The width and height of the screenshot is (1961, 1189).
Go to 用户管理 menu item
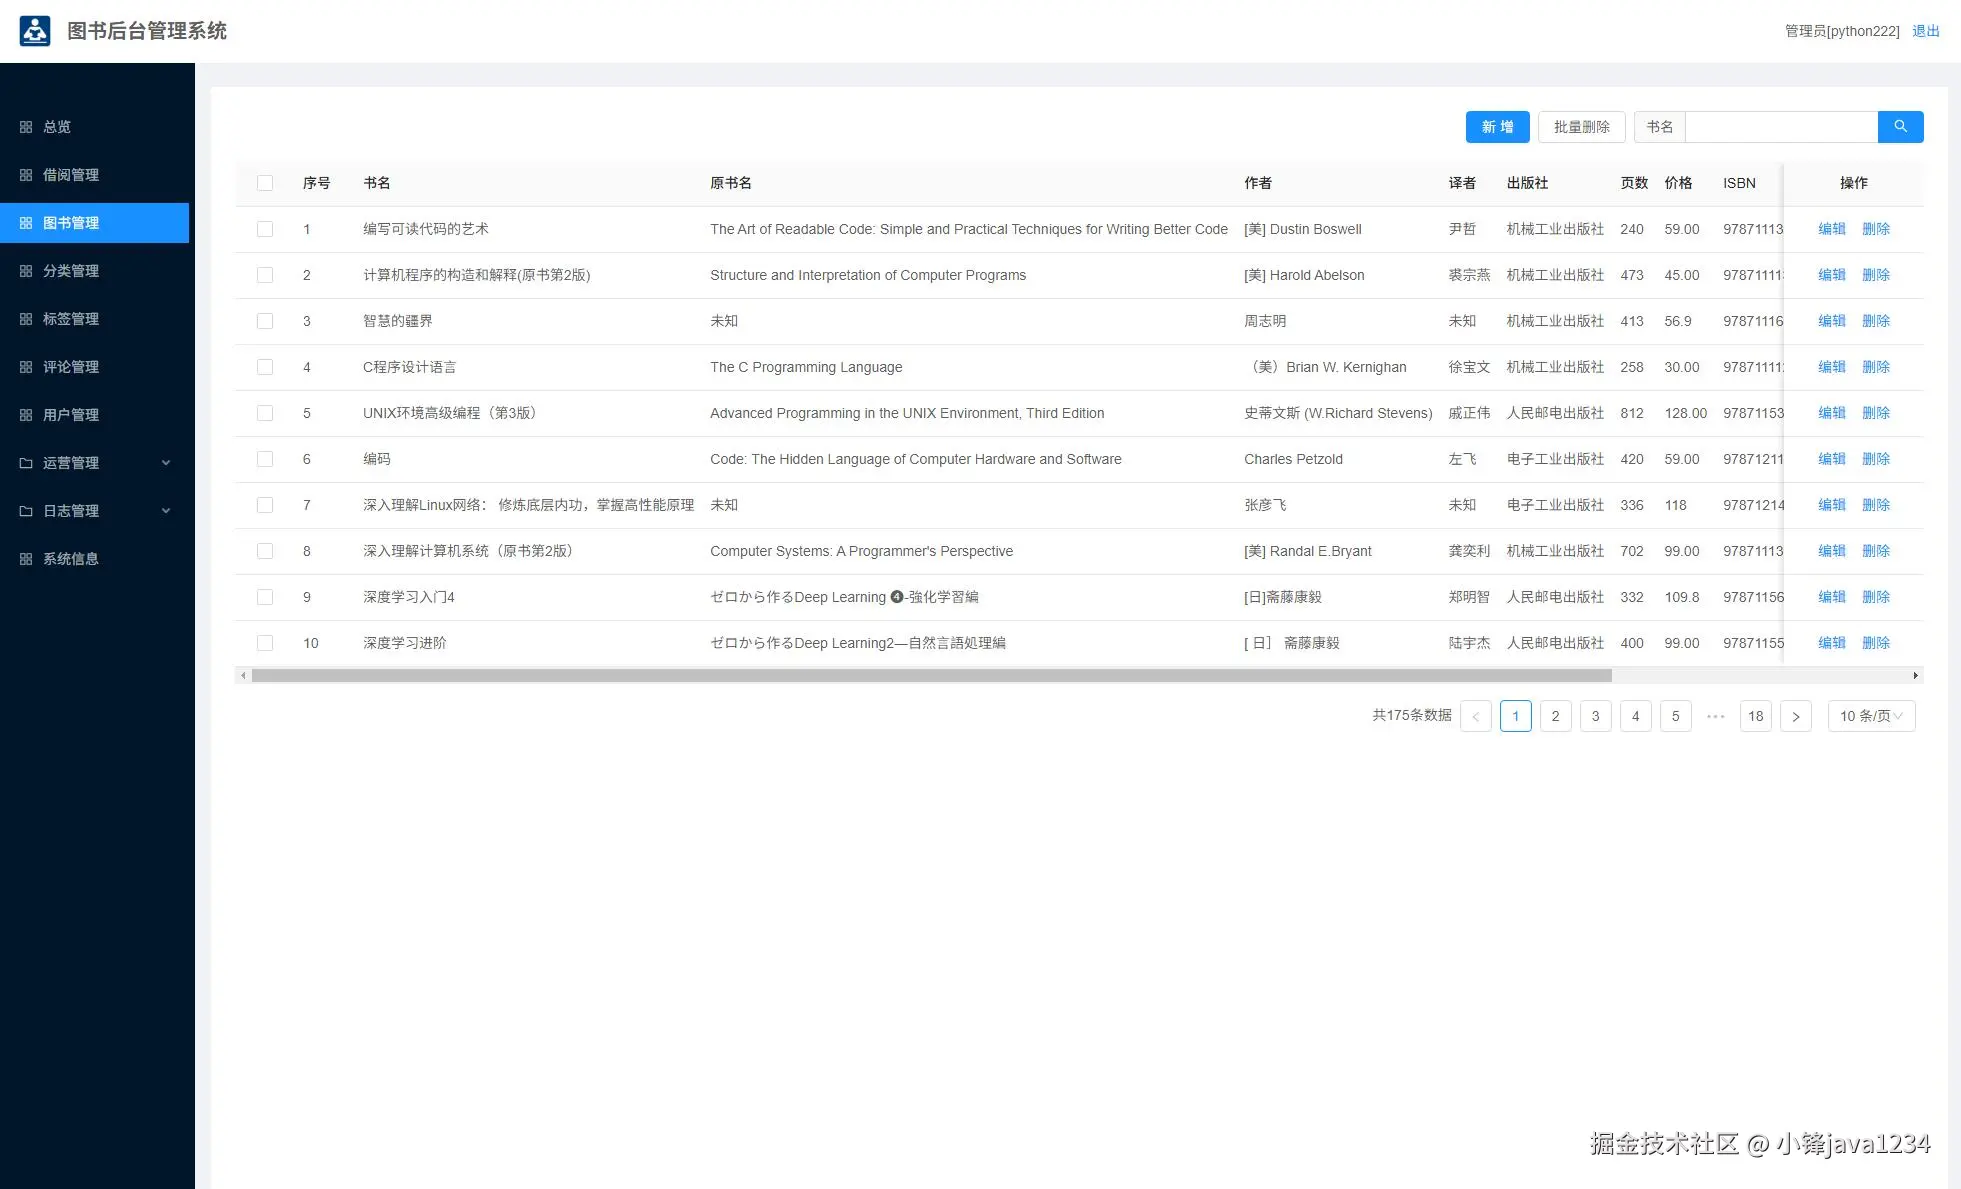point(71,415)
